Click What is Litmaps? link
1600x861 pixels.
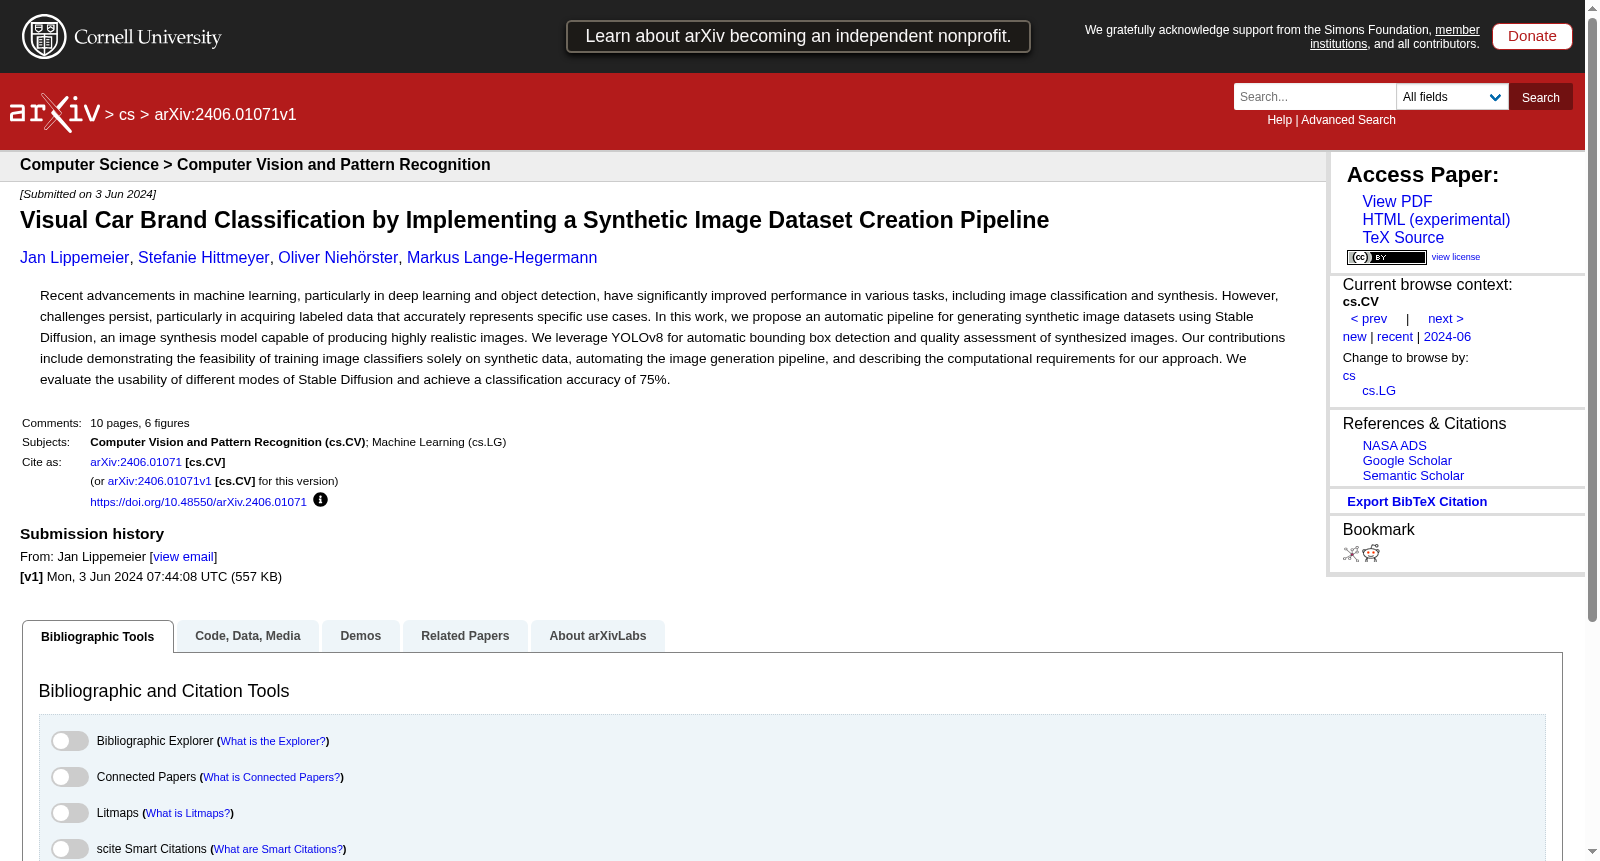[188, 814]
